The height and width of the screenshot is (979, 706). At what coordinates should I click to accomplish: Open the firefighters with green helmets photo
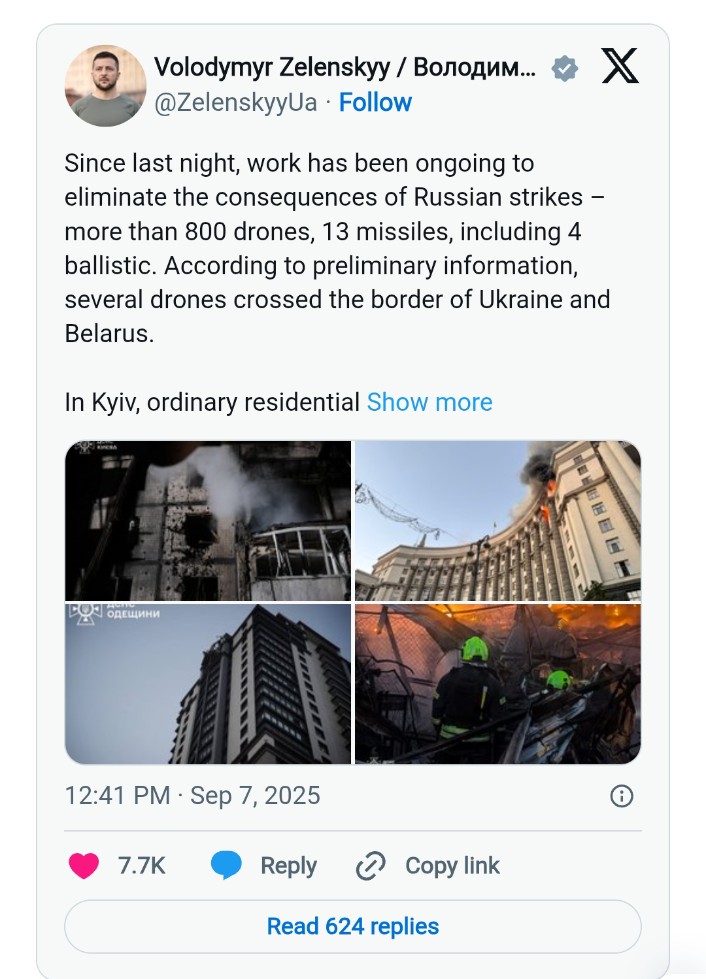(x=498, y=684)
